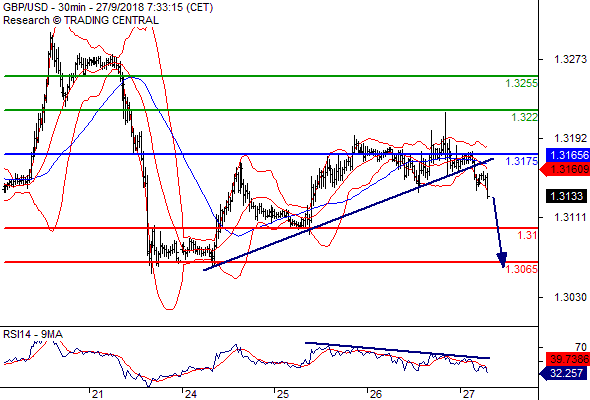Select the black 1.3133 current price tag

point(566,196)
